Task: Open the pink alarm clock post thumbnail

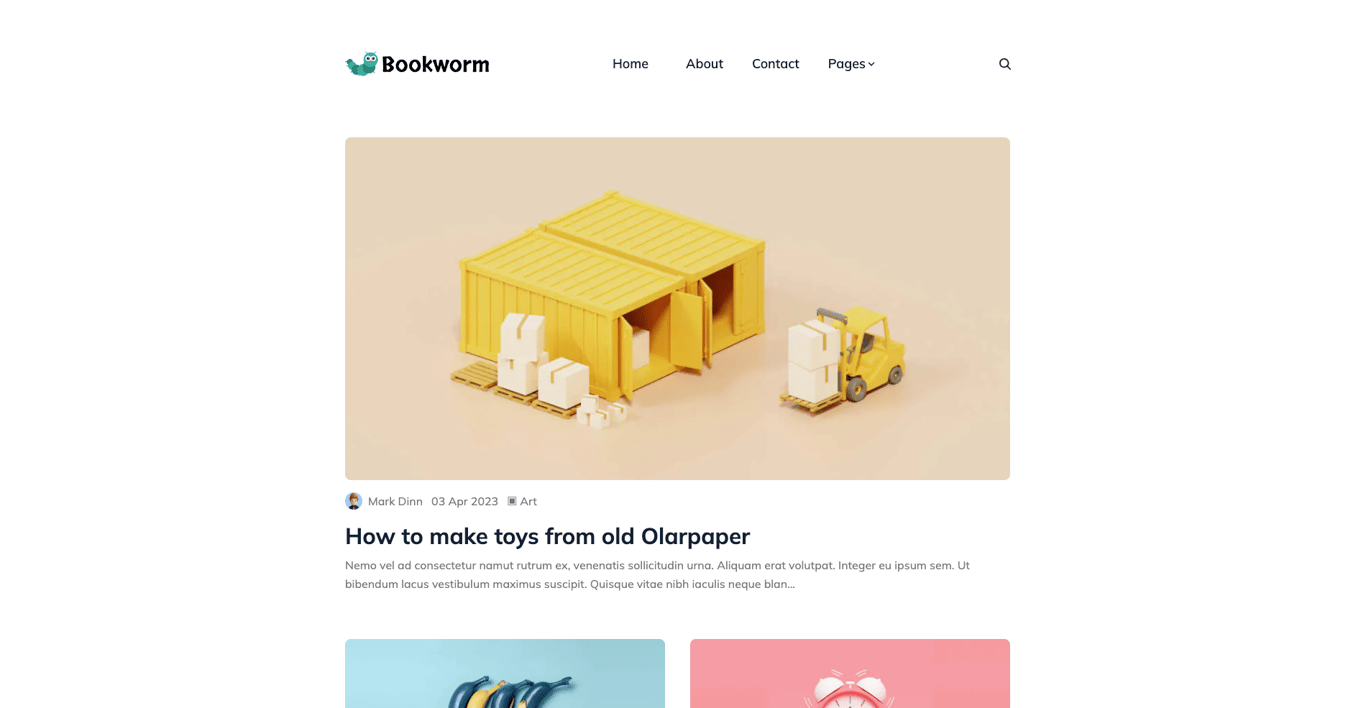Action: tap(850, 673)
